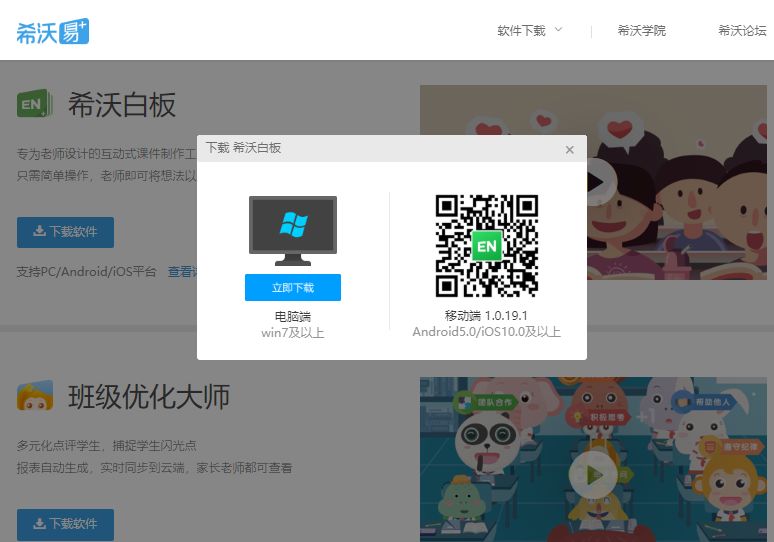The image size is (774, 542).
Task: Click 下载软件 button under 班级优化大师
Action: pos(65,524)
